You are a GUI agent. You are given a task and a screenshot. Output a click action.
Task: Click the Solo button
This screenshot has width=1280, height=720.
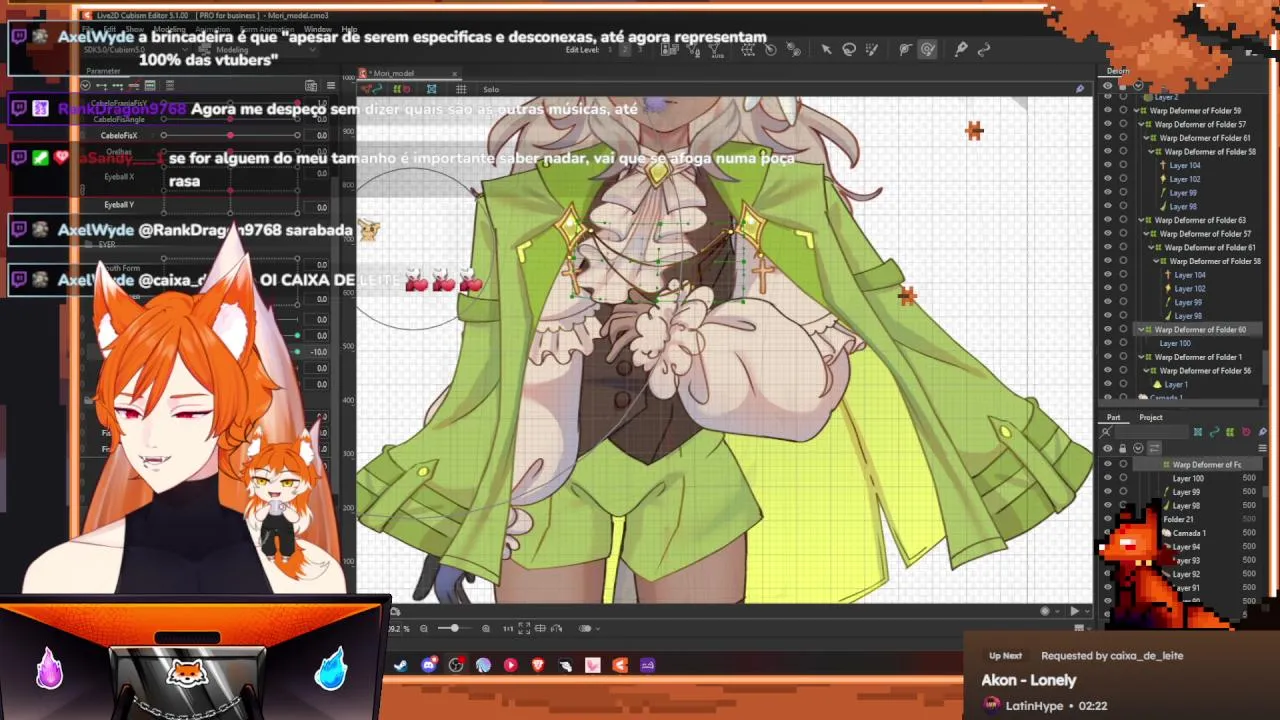tap(491, 89)
